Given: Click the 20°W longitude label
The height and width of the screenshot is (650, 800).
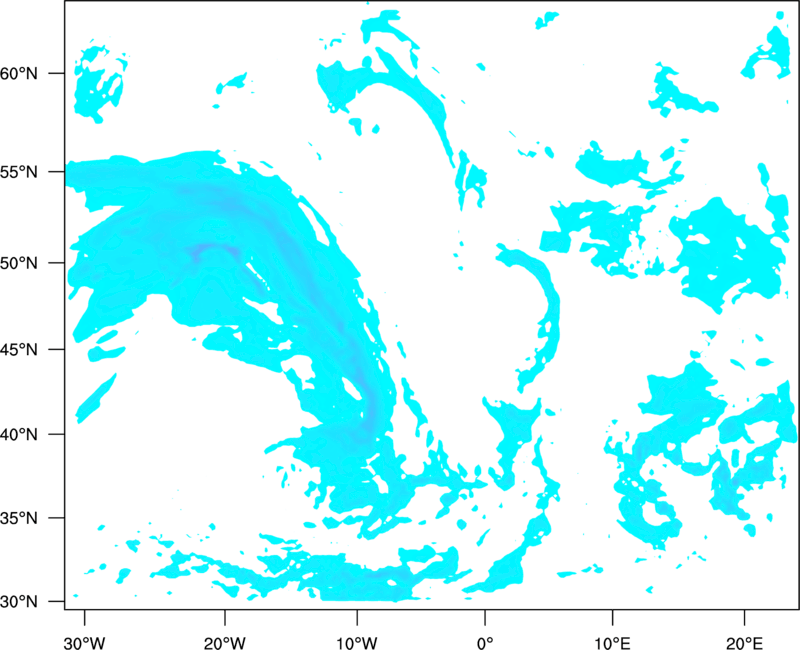Looking at the screenshot, I should click(x=225, y=643).
